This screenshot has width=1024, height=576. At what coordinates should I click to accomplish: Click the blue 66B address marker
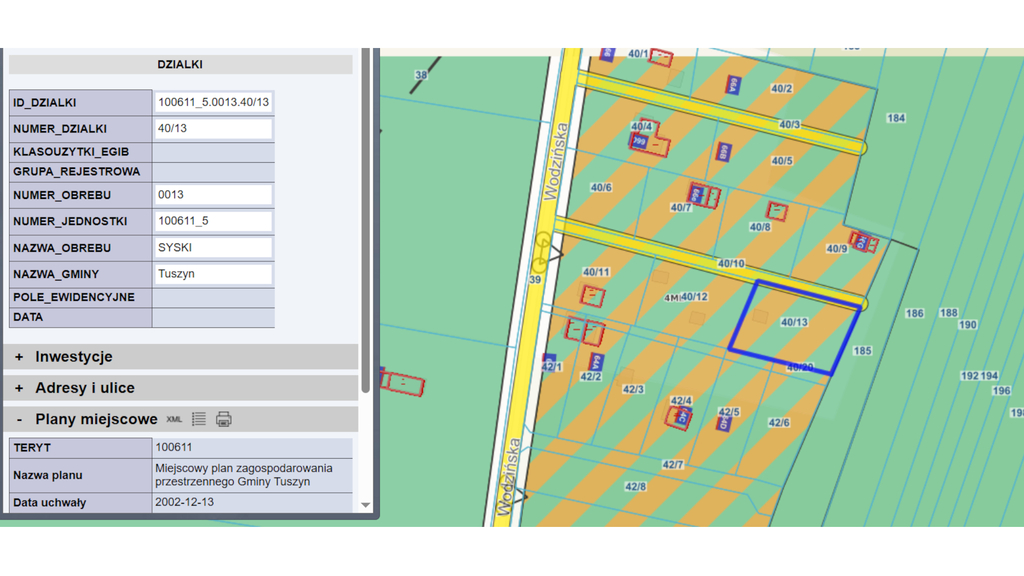point(723,151)
